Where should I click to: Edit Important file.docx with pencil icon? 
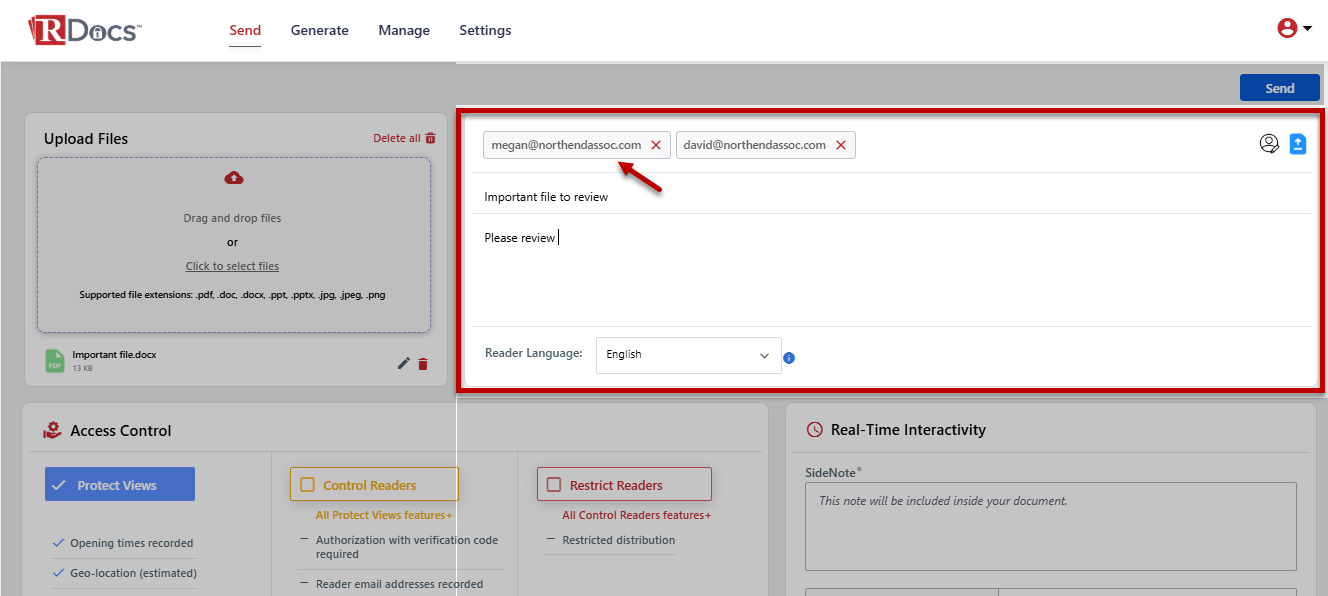(x=404, y=363)
